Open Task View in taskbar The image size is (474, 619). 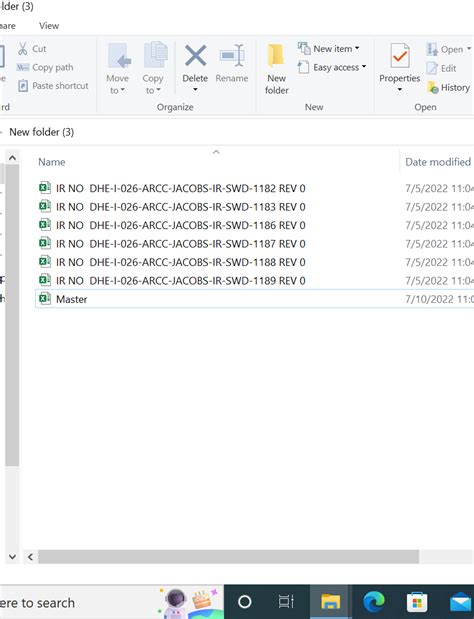(x=286, y=602)
